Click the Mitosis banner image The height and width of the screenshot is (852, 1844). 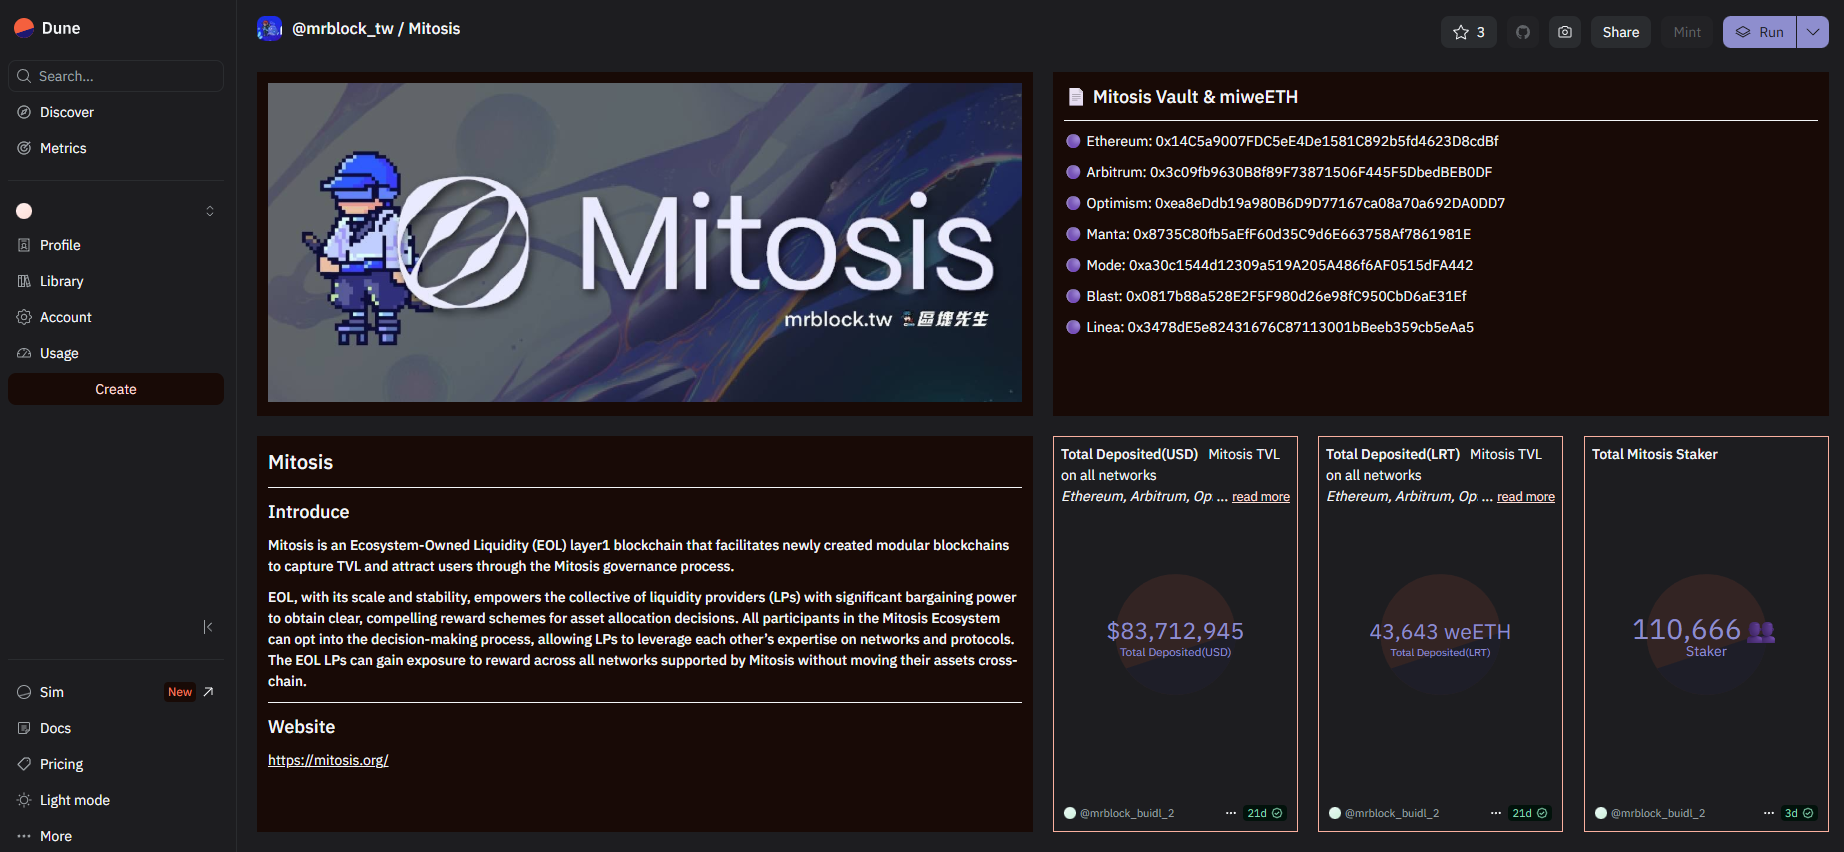pyautogui.click(x=645, y=242)
